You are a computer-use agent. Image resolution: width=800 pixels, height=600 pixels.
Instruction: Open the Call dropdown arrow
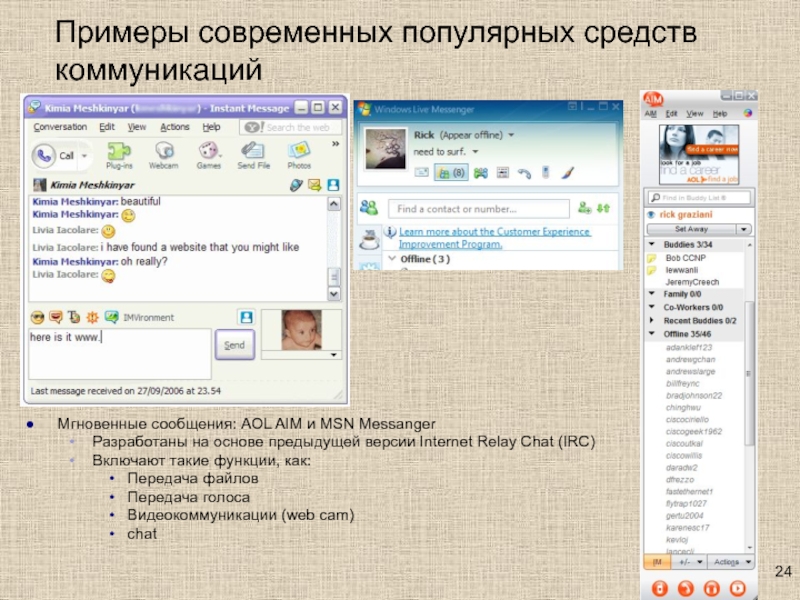84,156
